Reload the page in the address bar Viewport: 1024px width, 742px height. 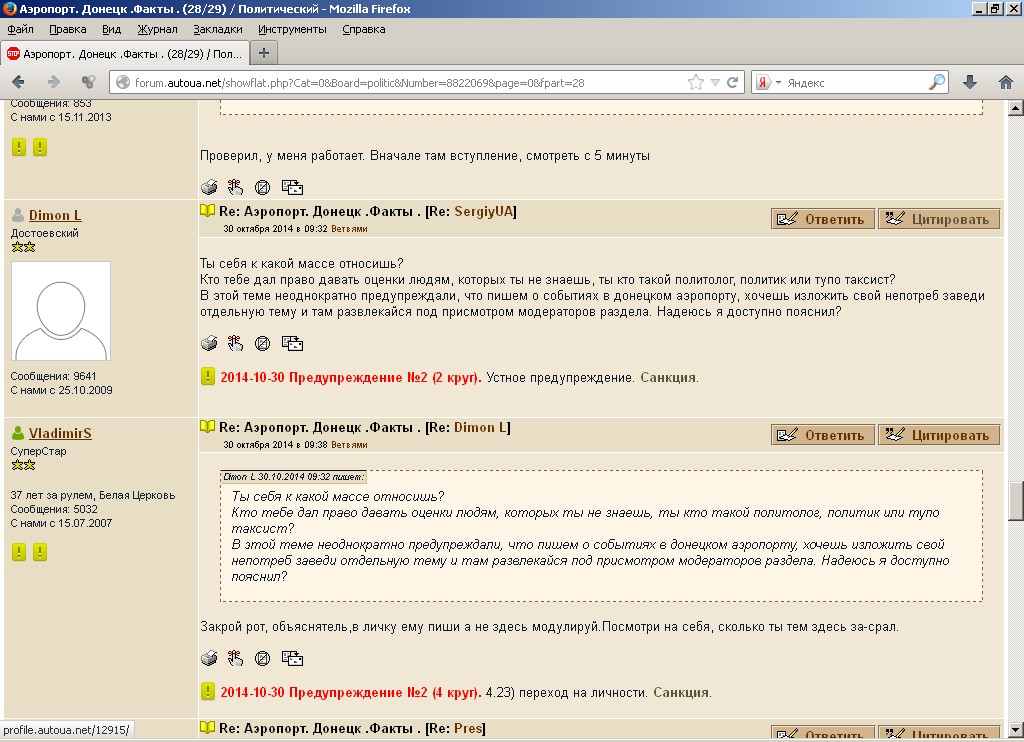733,82
